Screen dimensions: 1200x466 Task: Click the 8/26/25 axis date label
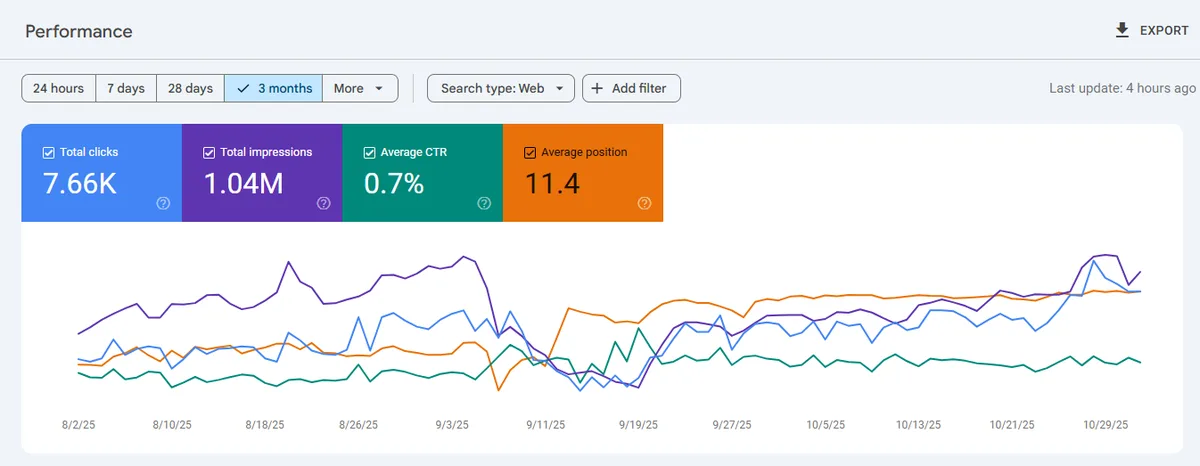click(x=358, y=425)
